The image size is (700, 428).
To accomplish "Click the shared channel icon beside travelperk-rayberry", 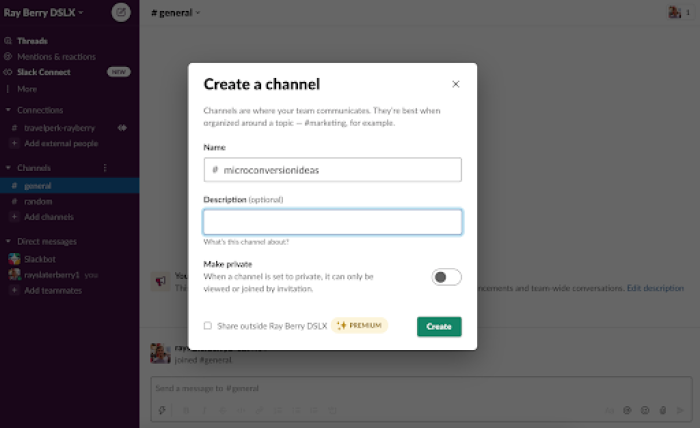I will pyautogui.click(x=122, y=128).
